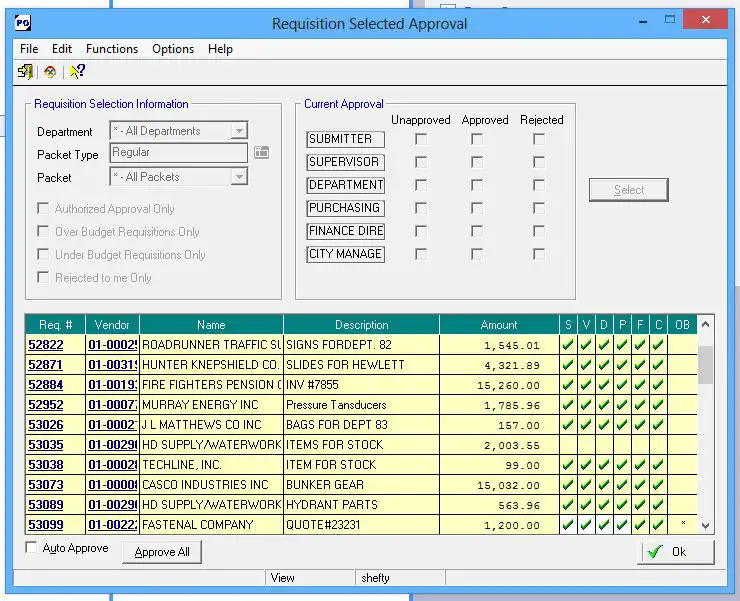Open the File menu

point(29,49)
